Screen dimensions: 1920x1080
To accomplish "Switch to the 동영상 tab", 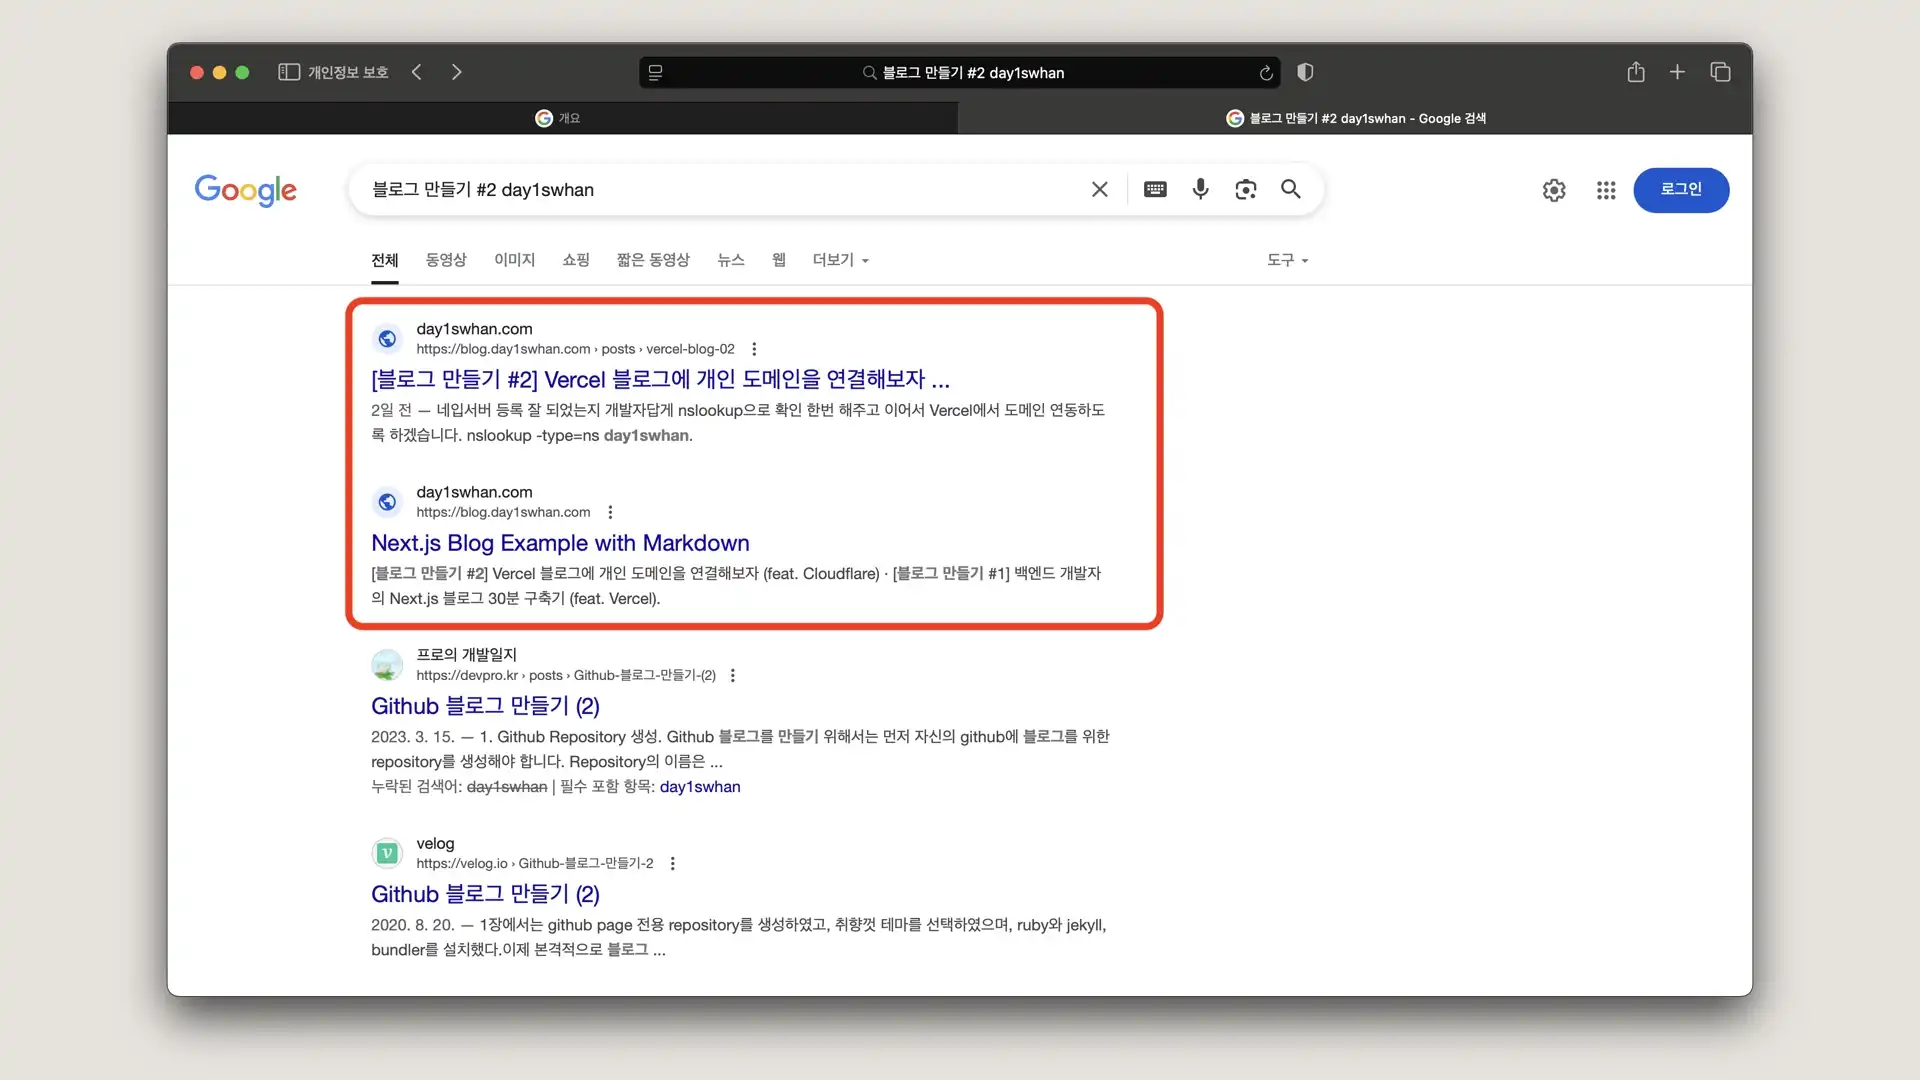I will 446,260.
